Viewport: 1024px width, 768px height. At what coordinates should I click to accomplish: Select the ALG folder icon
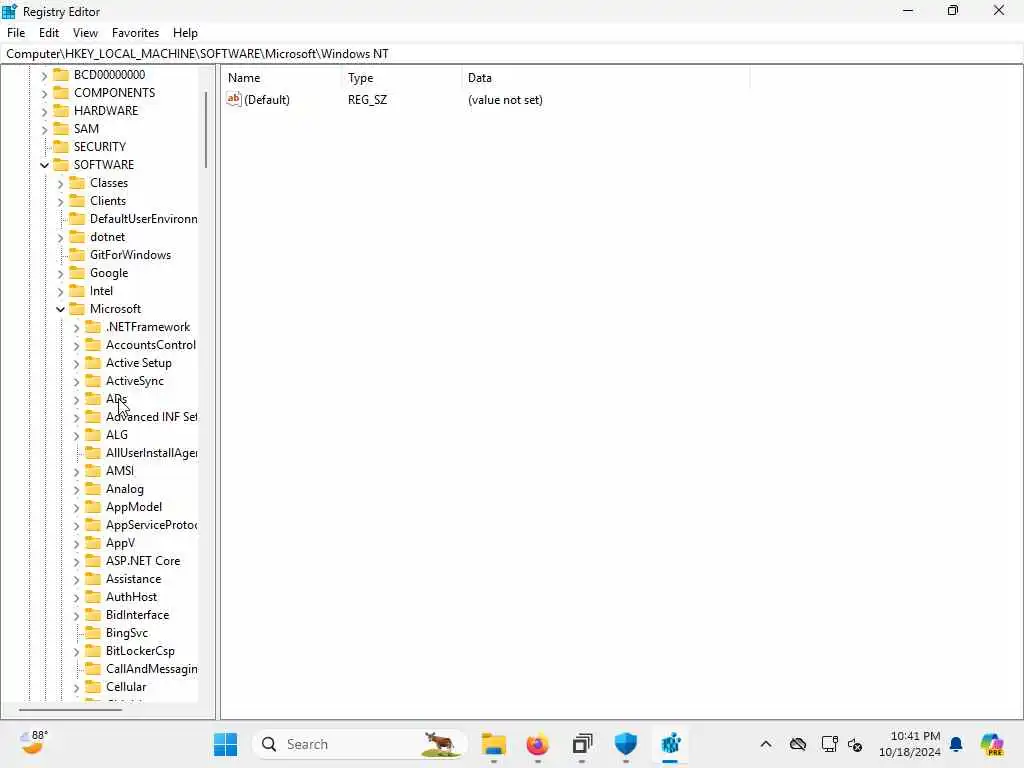click(93, 434)
